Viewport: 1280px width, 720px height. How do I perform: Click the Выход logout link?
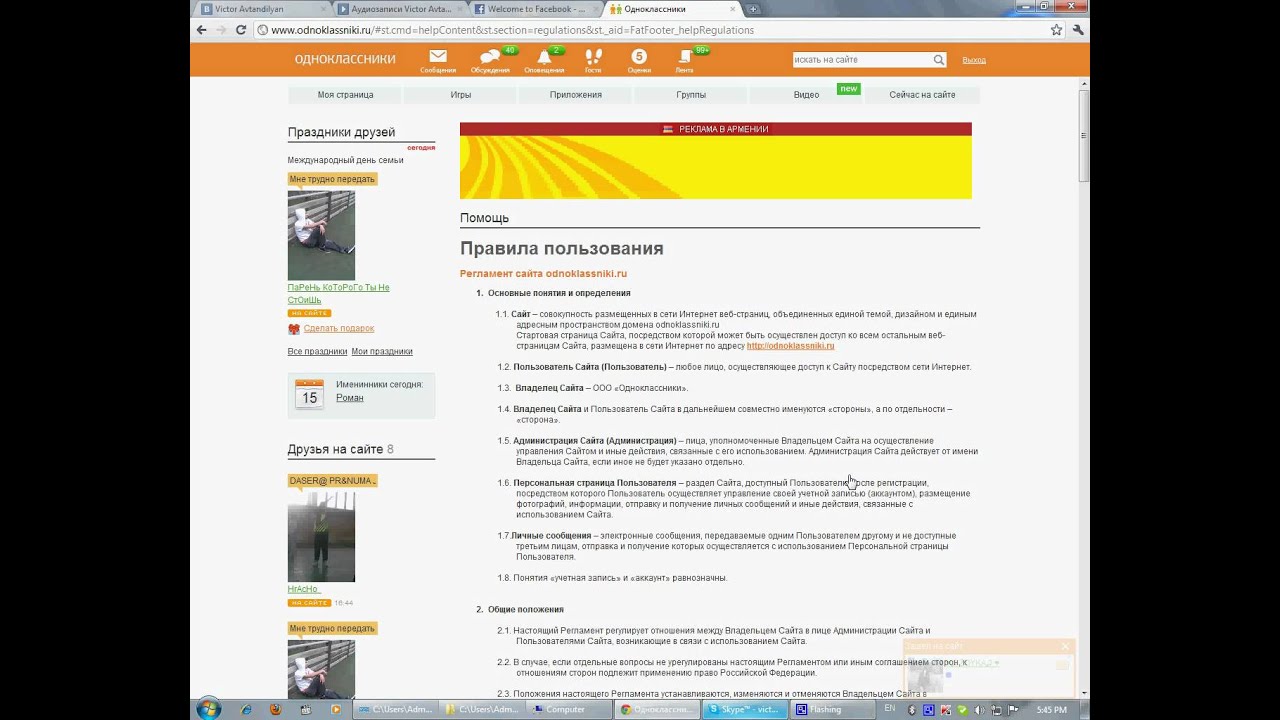click(974, 60)
